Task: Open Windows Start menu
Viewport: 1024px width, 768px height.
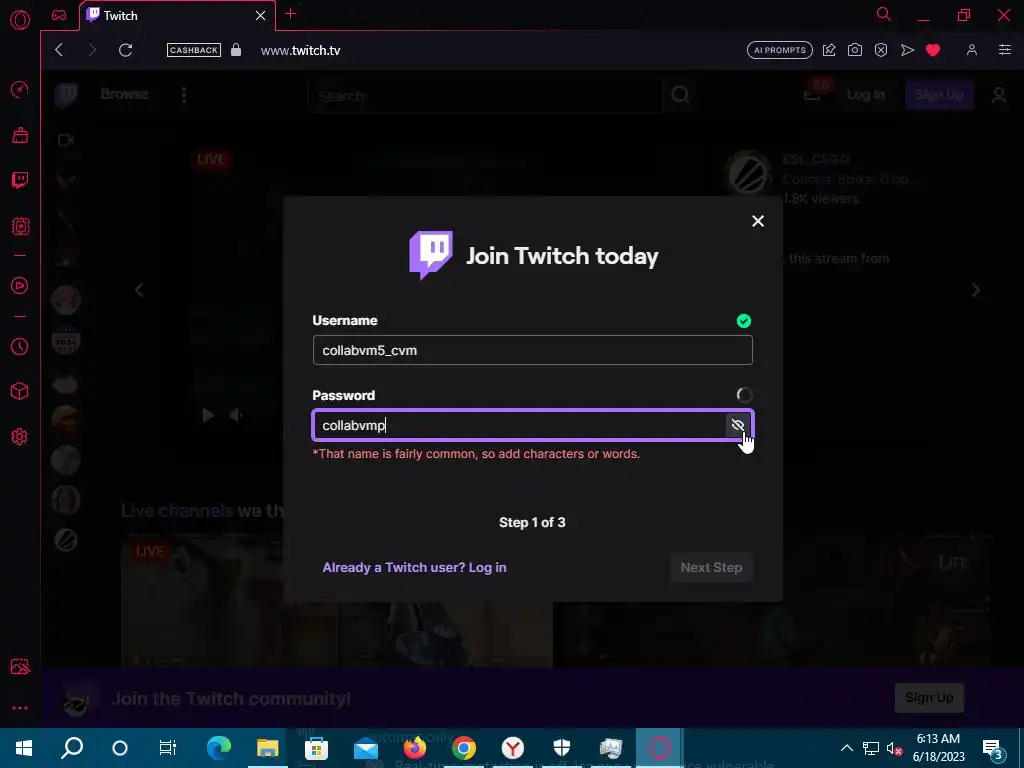Action: coord(24,748)
